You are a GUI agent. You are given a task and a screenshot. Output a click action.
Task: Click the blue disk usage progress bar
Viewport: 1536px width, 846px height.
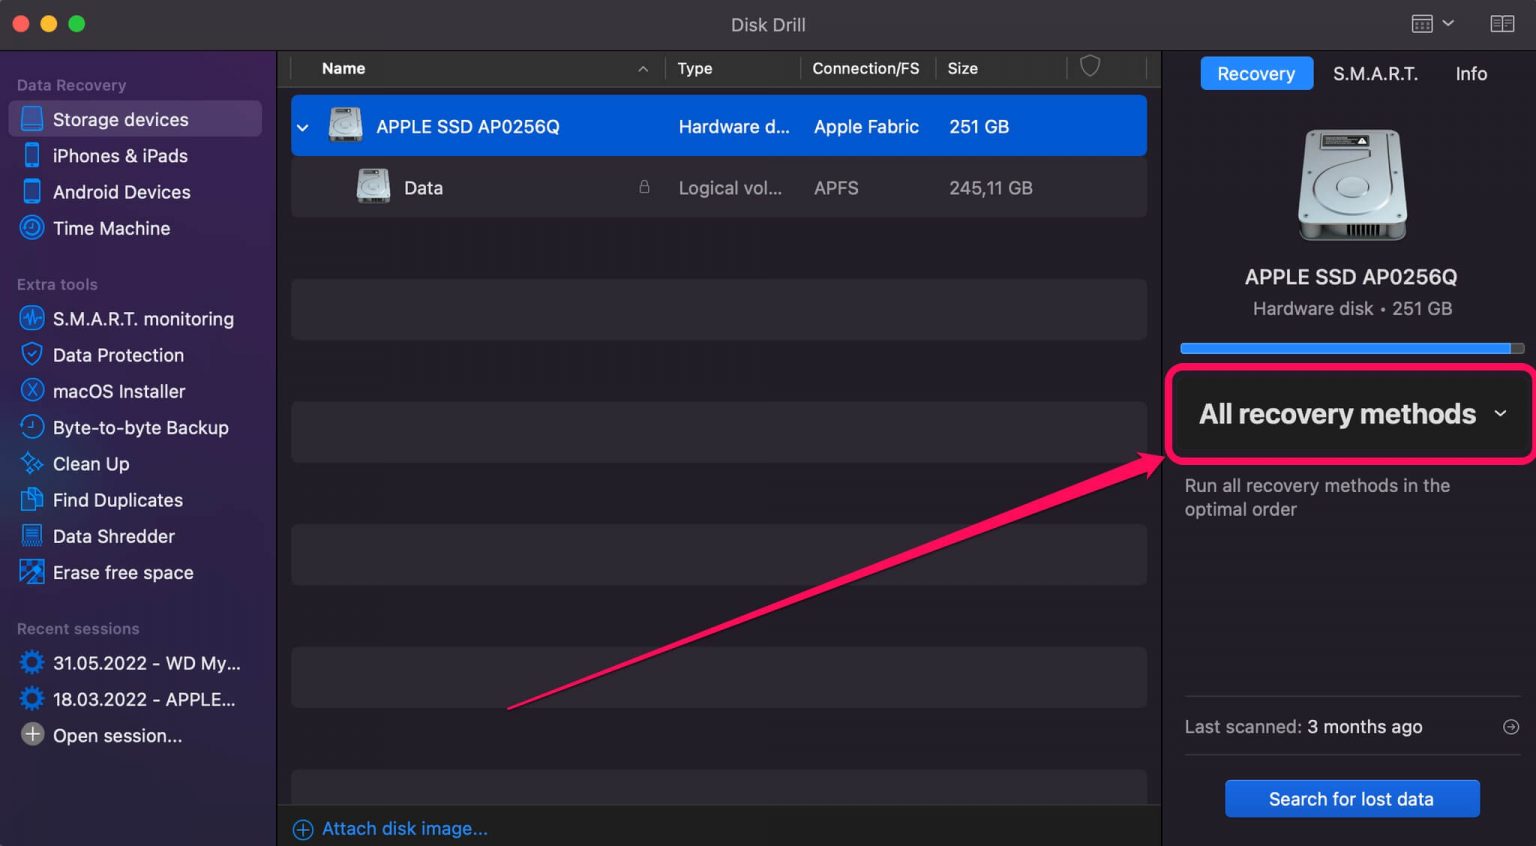pyautogui.click(x=1345, y=348)
